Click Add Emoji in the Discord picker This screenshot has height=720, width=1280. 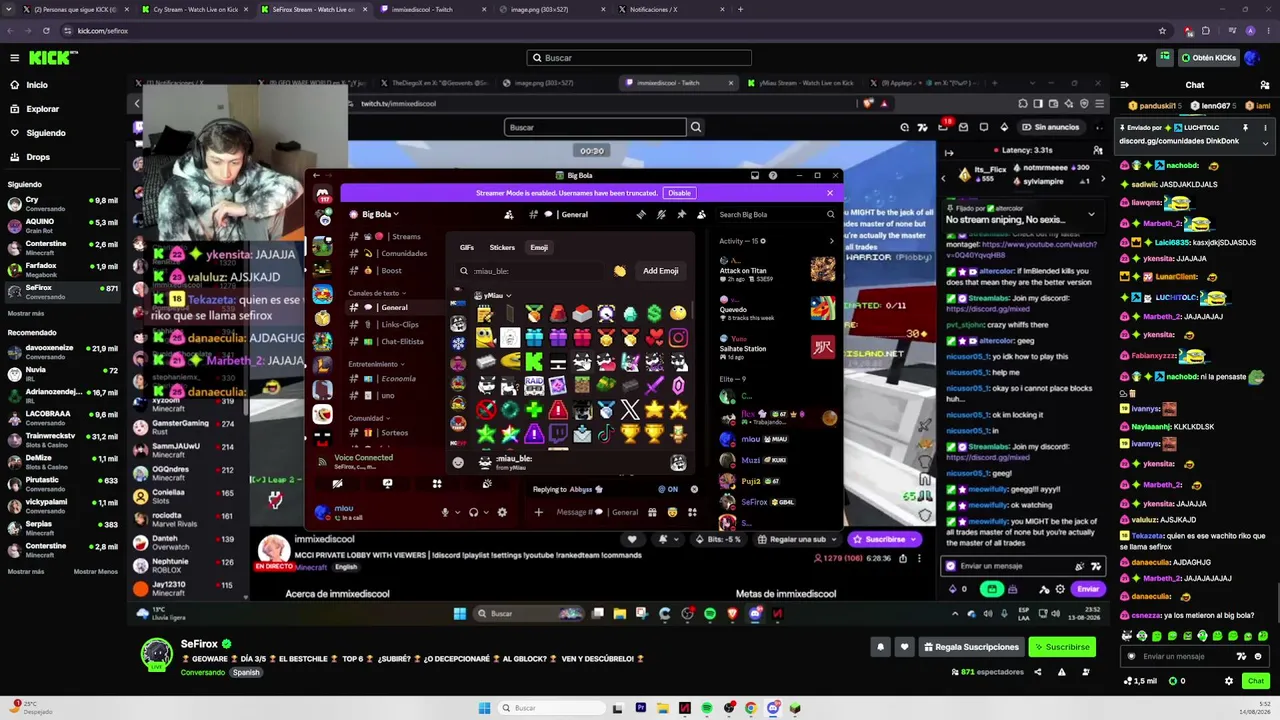[660, 271]
